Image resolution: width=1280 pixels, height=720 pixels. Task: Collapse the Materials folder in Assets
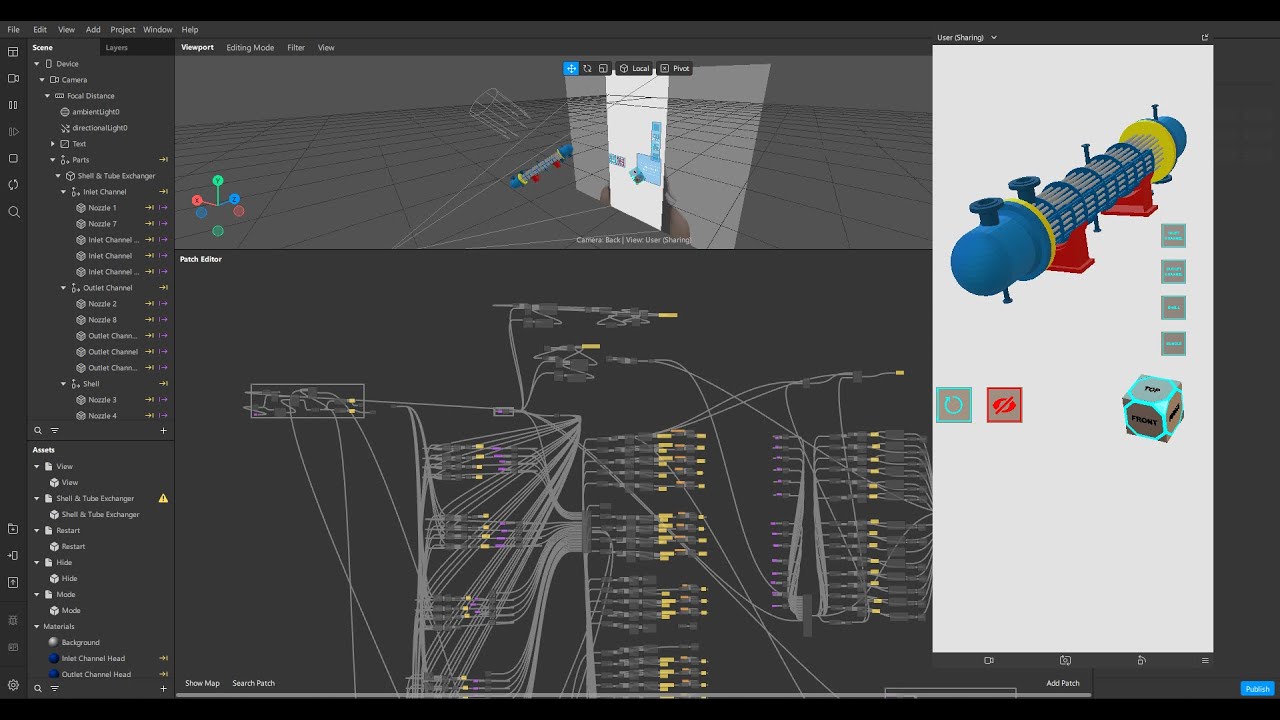coord(37,627)
